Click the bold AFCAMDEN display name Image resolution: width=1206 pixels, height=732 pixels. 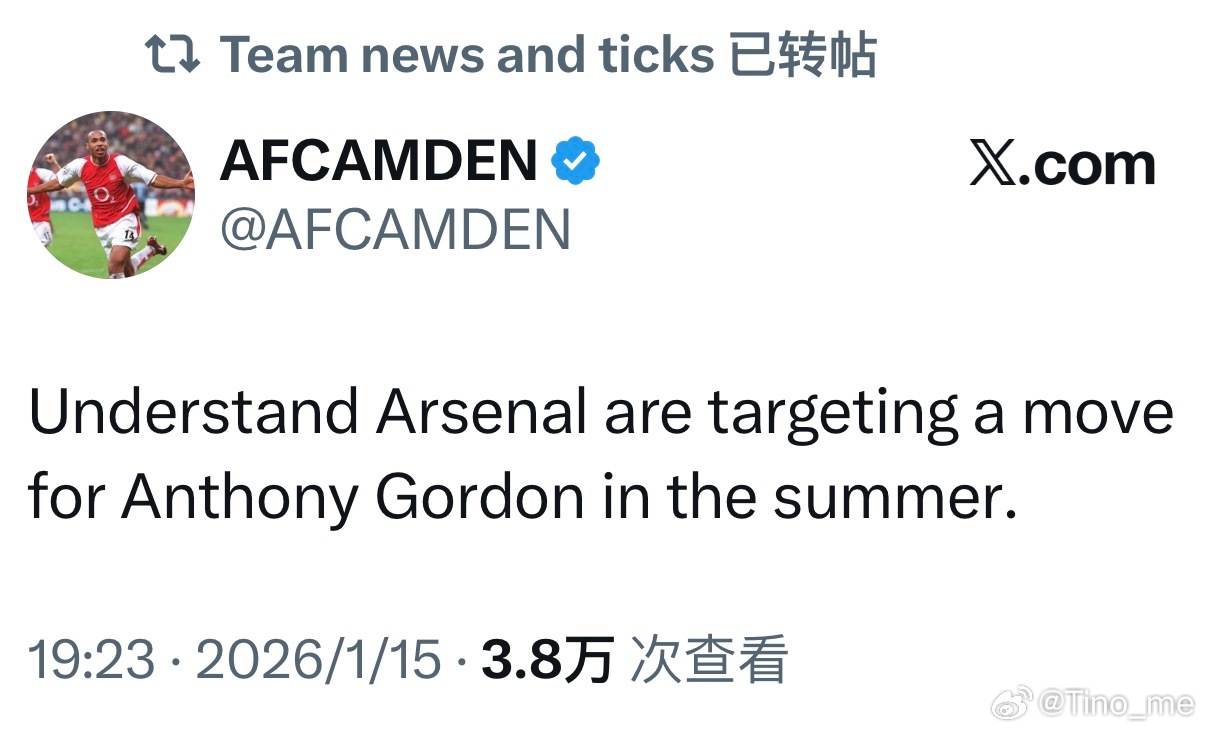378,162
